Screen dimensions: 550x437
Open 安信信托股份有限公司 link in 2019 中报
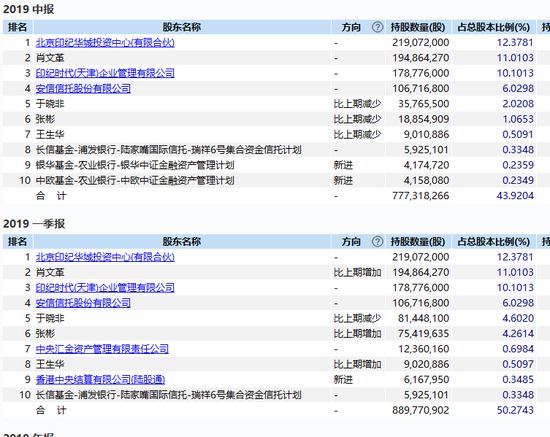(83, 89)
